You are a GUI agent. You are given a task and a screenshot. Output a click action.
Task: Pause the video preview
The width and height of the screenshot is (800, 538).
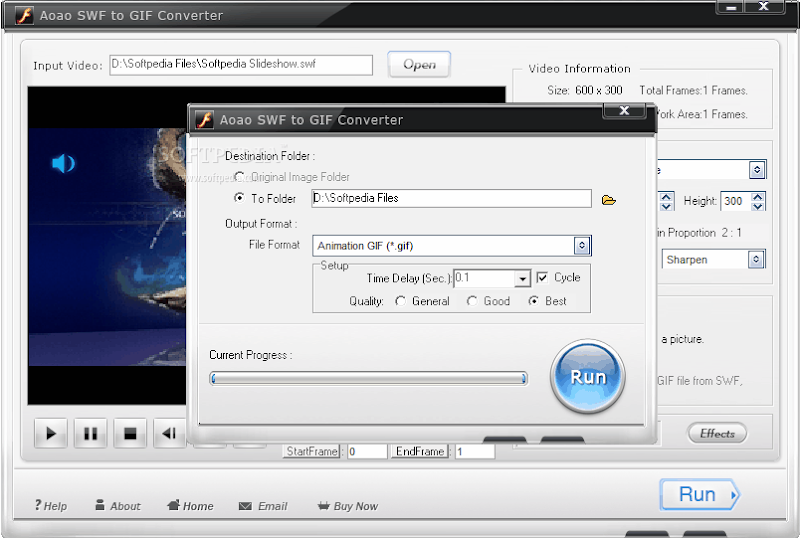point(90,434)
